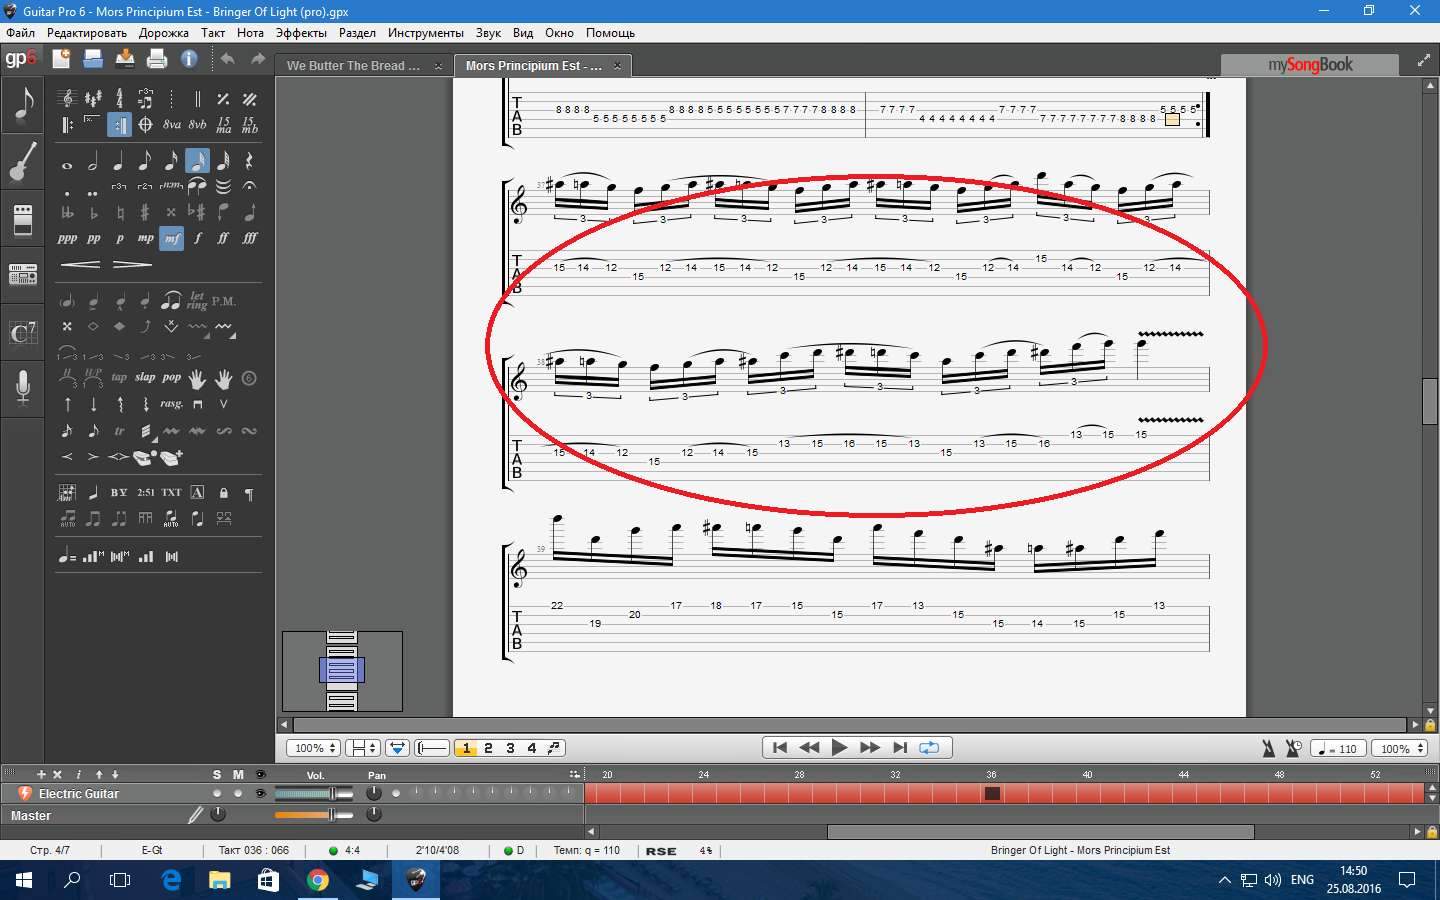
Task: Add the let ring effect
Action: [197, 300]
